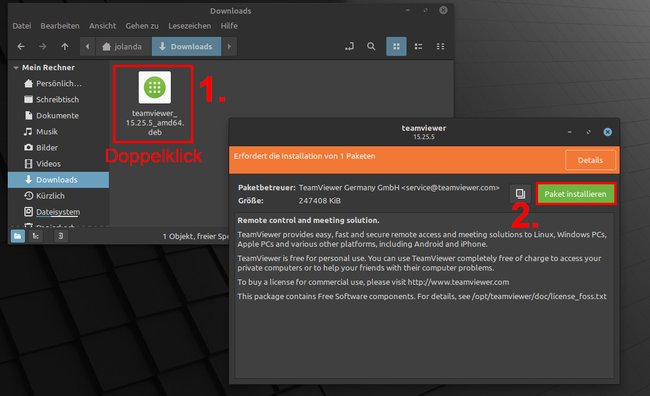Viewport: 650px width, 396px height.
Task: Switch to list view
Action: pyautogui.click(x=418, y=46)
